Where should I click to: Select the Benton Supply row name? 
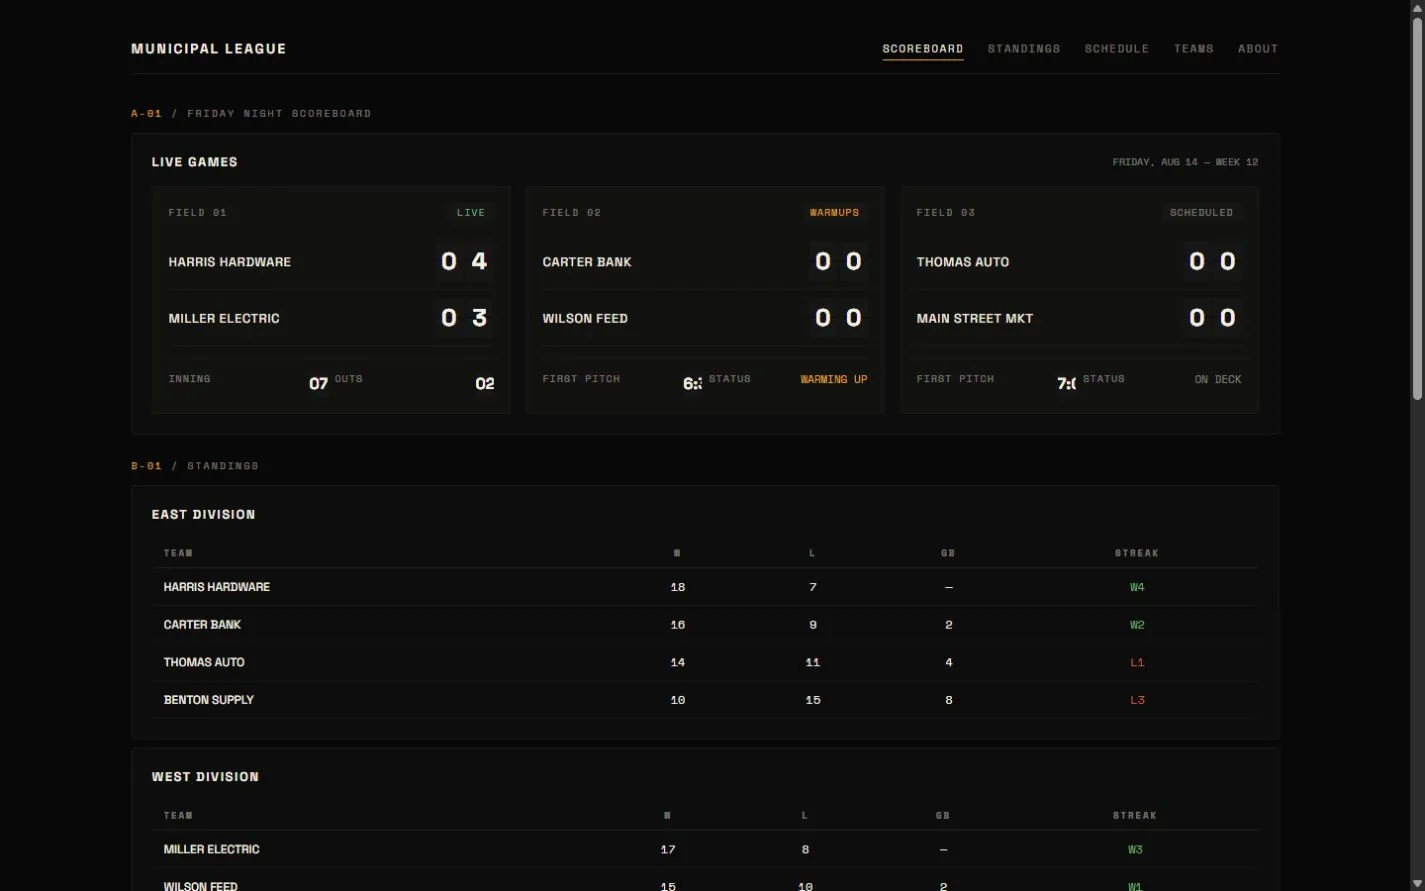pos(209,700)
